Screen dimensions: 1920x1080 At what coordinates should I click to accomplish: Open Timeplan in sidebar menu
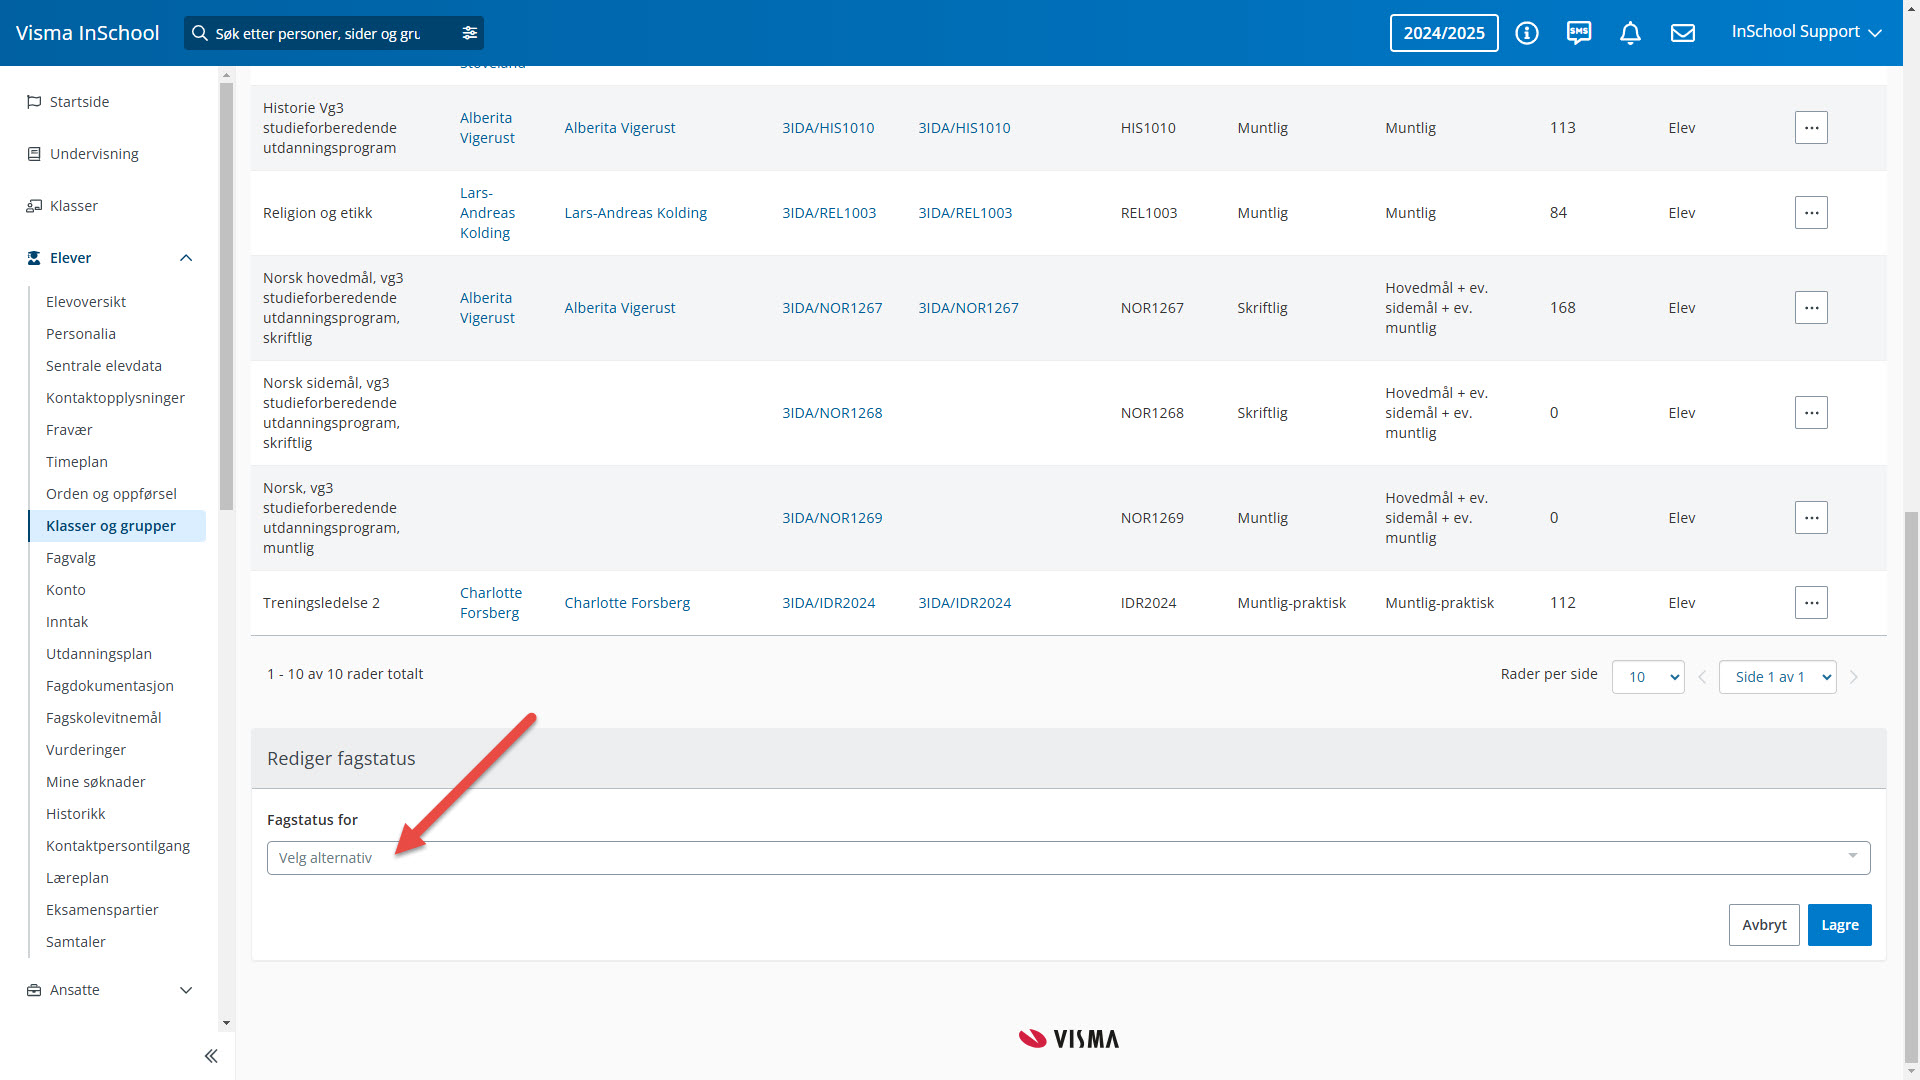pyautogui.click(x=77, y=462)
